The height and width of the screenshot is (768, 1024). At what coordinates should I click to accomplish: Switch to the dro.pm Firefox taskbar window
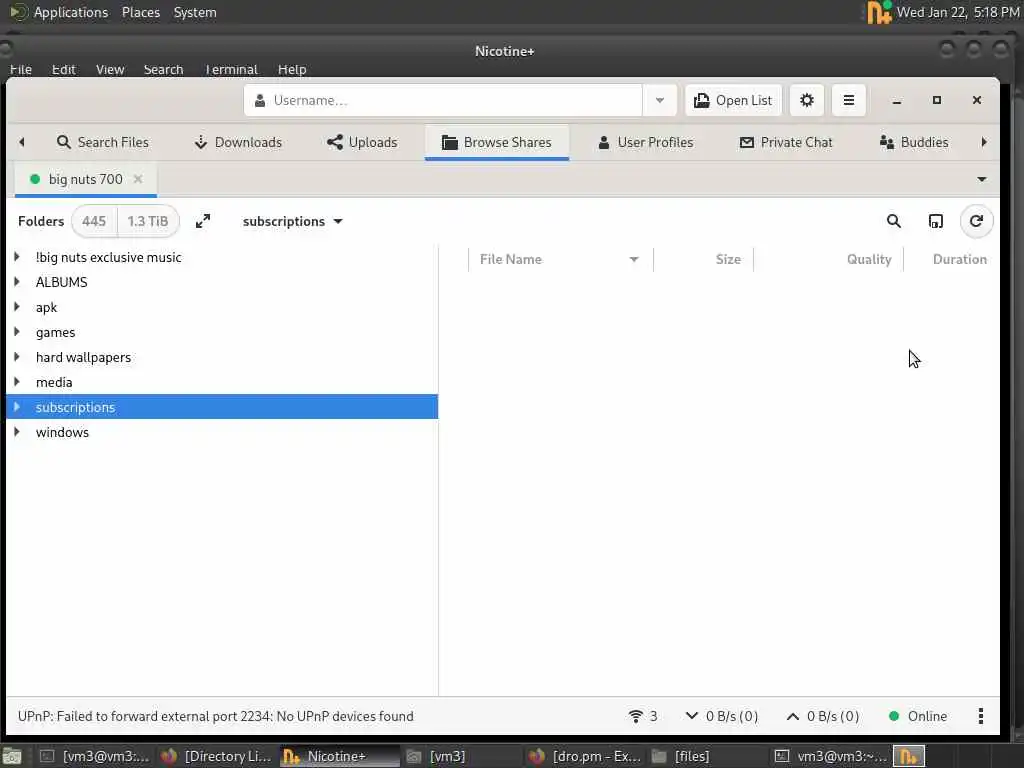(x=585, y=756)
